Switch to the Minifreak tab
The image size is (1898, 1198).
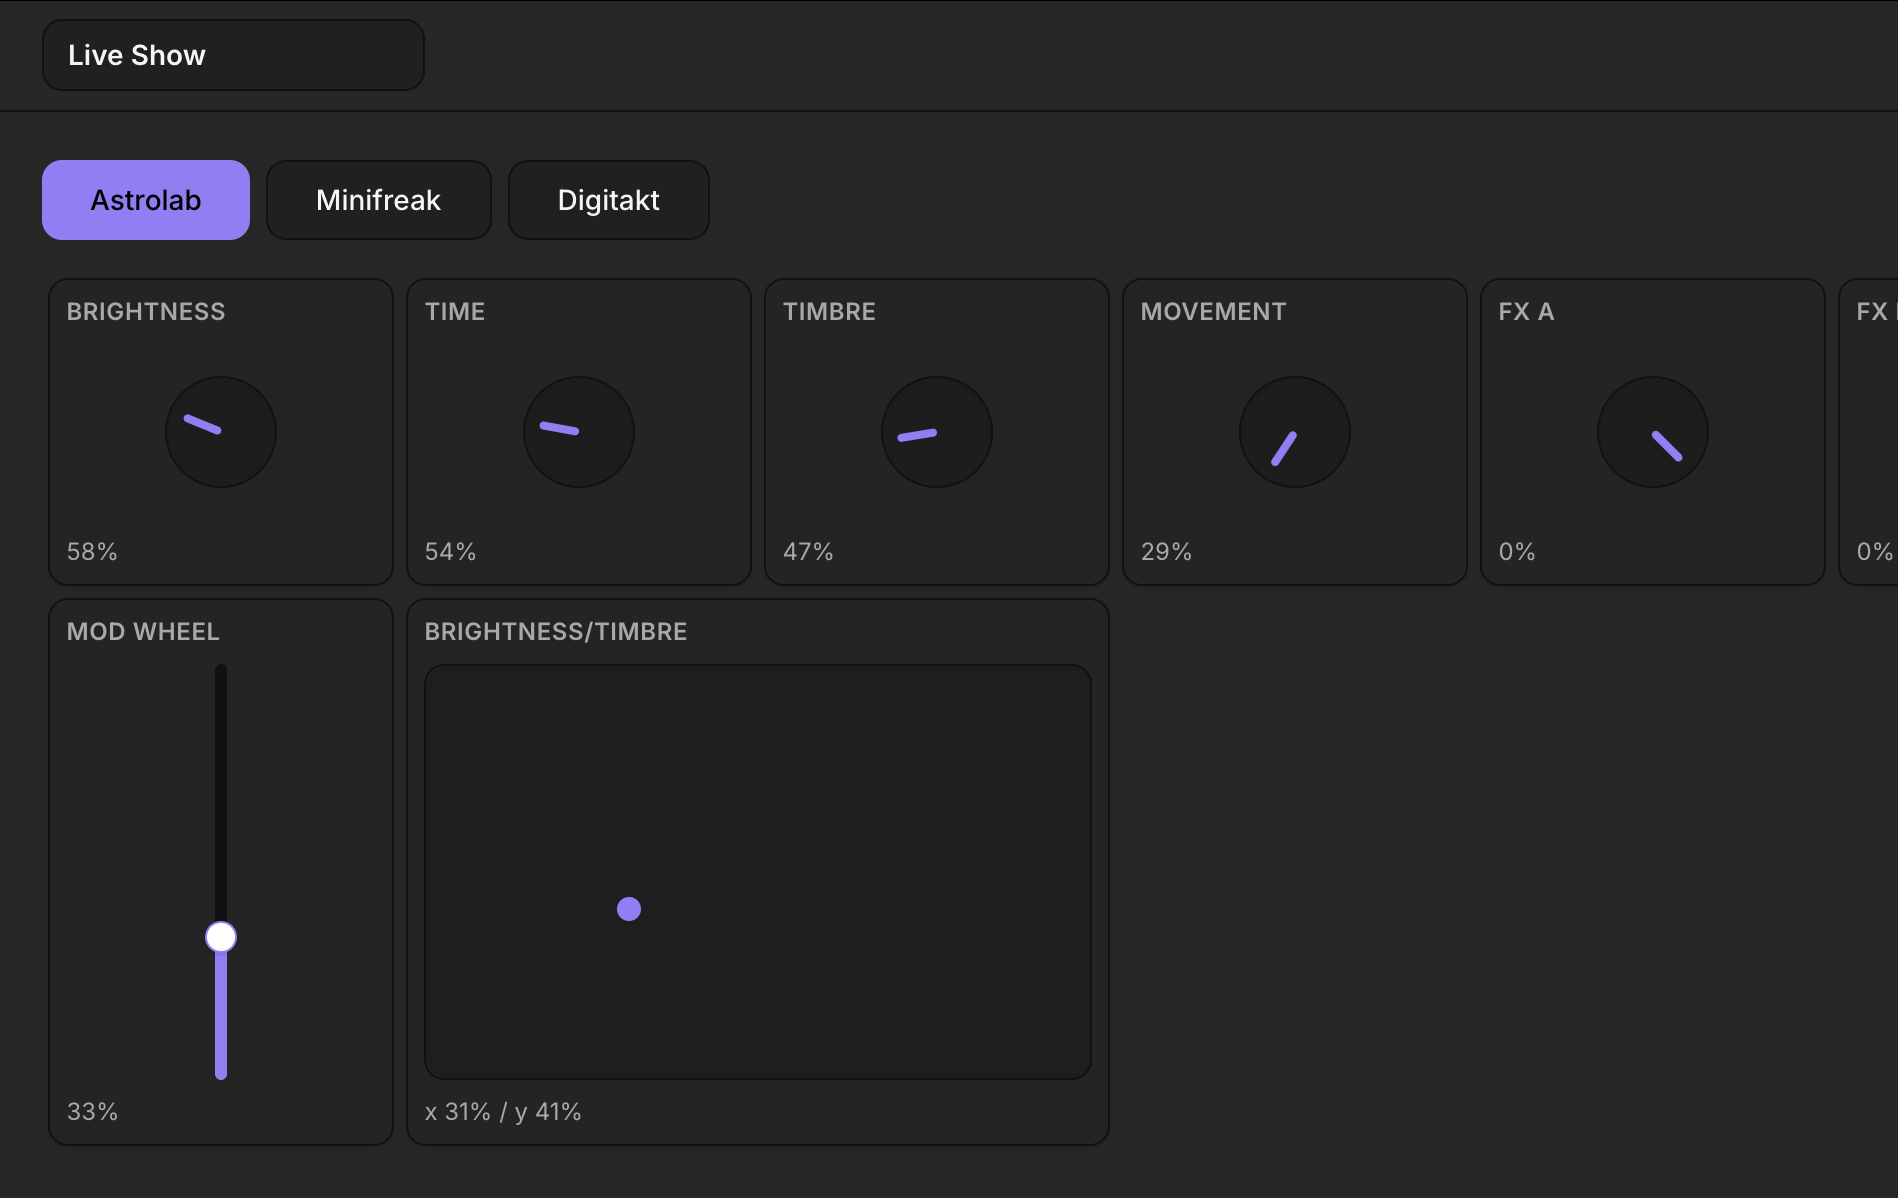[378, 200]
